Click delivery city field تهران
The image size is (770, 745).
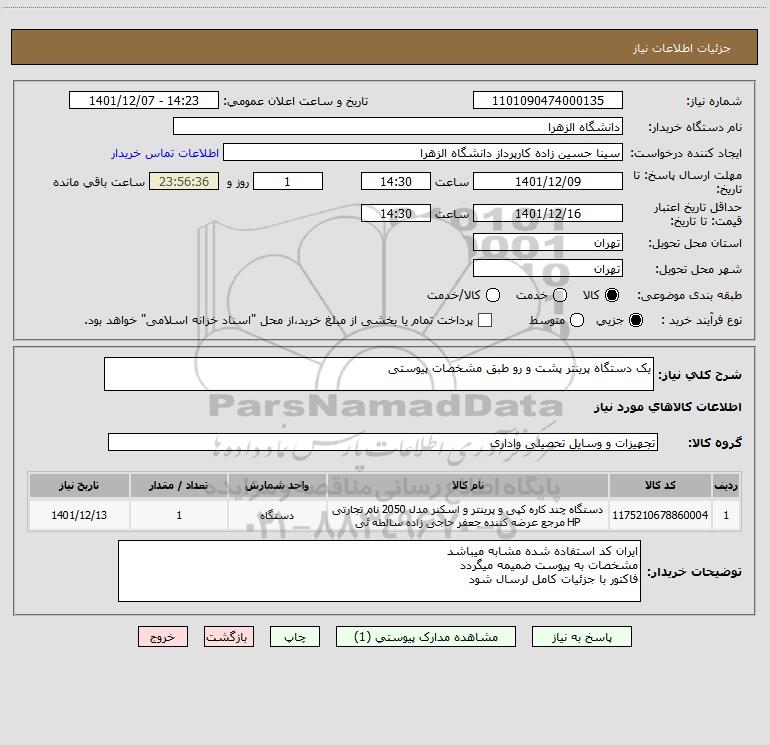point(548,268)
